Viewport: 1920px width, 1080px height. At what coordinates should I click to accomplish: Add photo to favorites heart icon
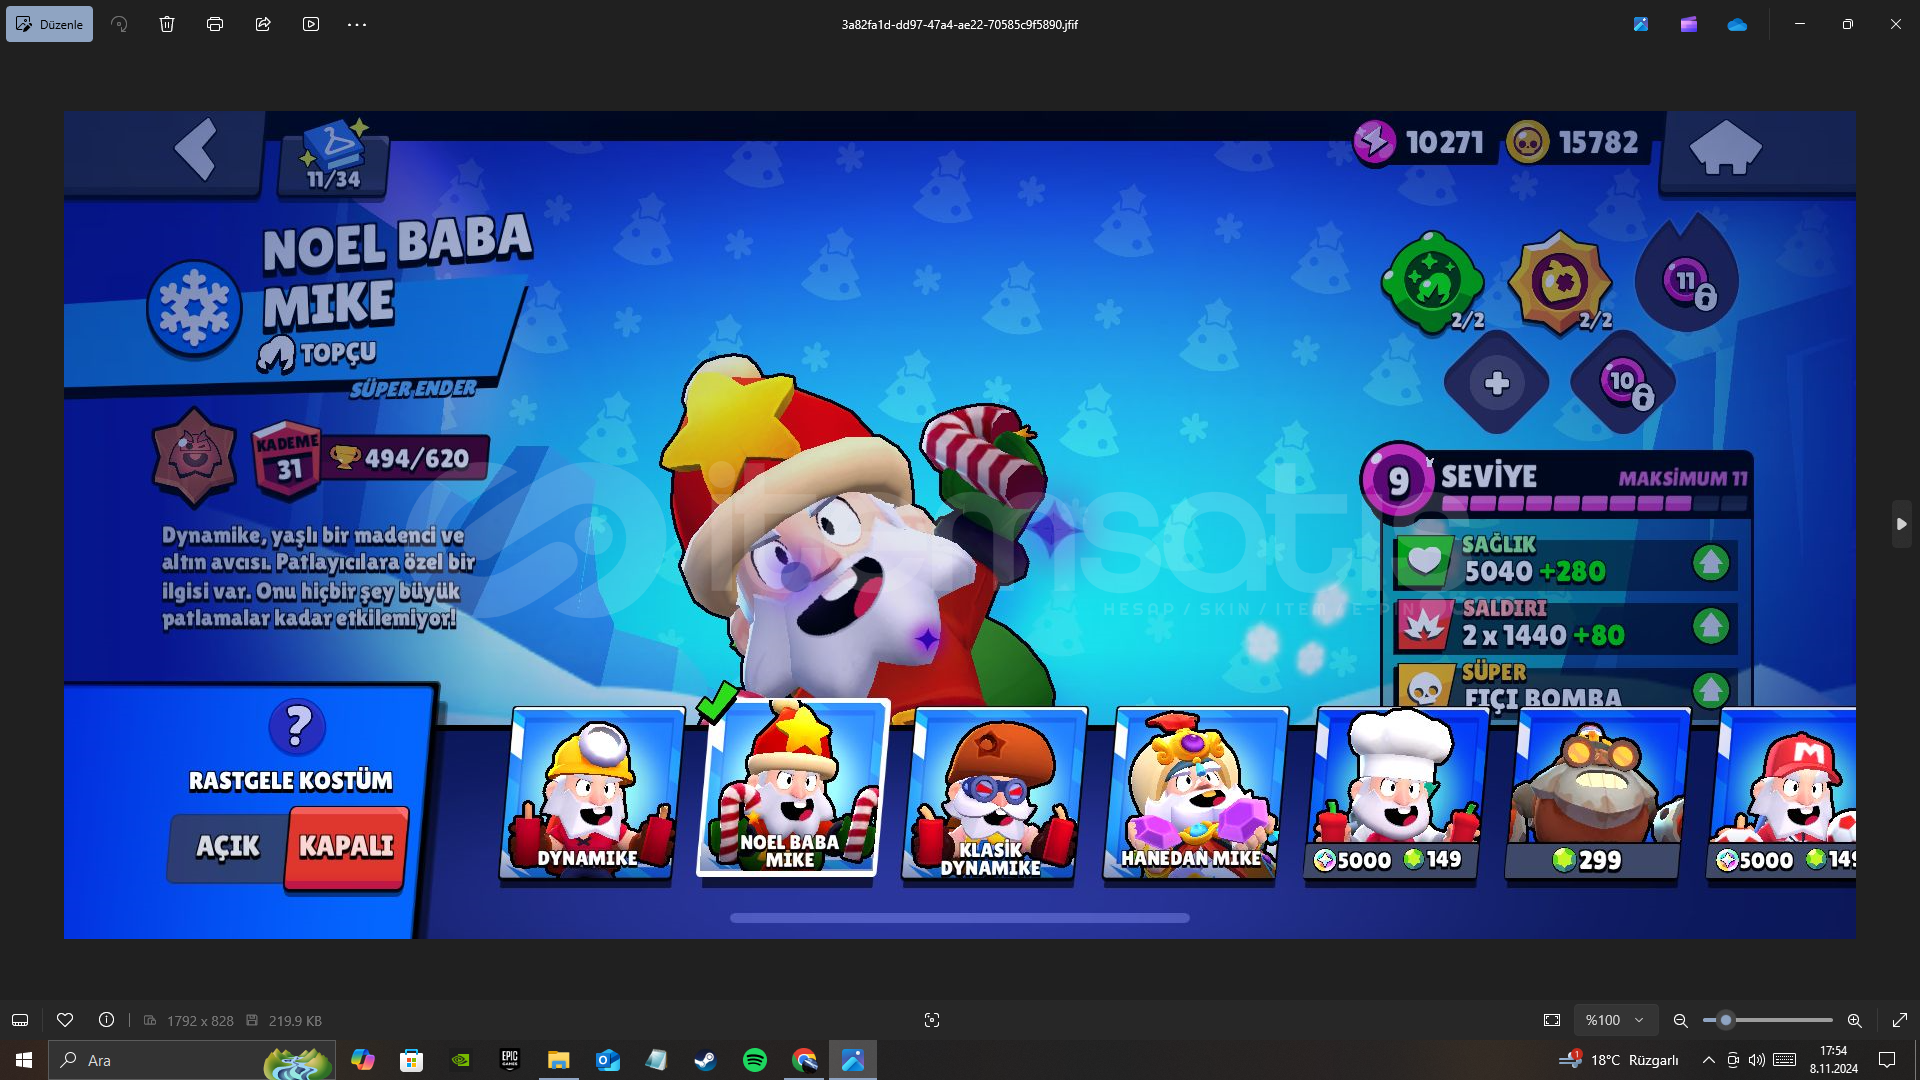(x=65, y=1020)
